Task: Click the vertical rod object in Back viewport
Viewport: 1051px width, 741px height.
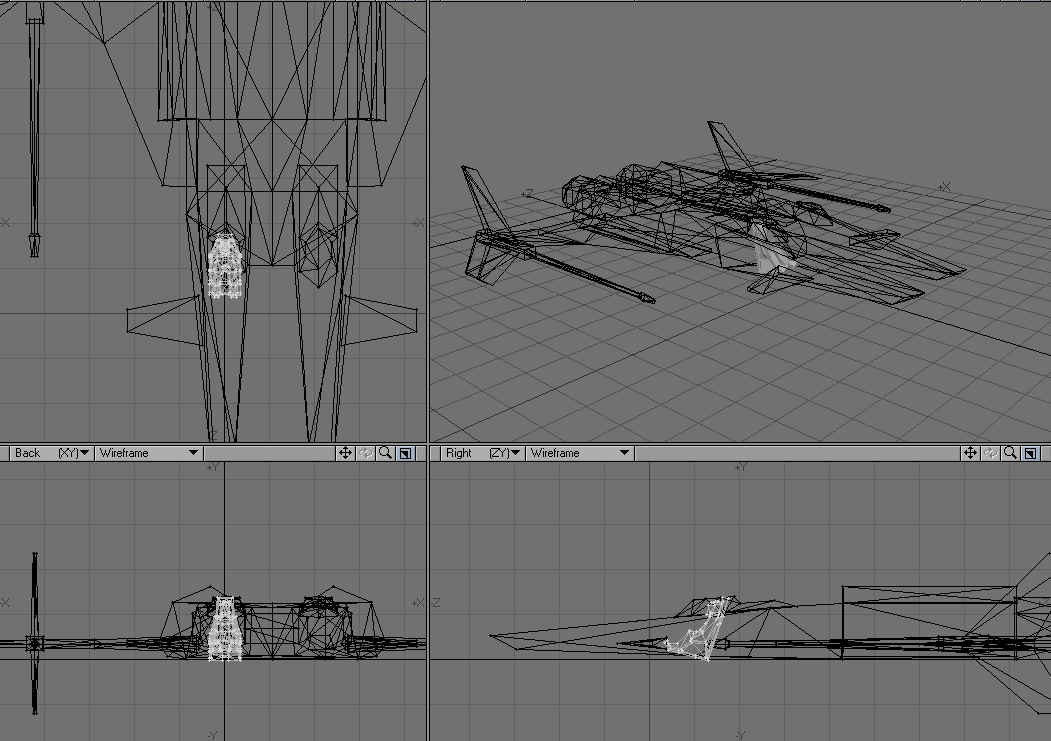Action: 35,632
